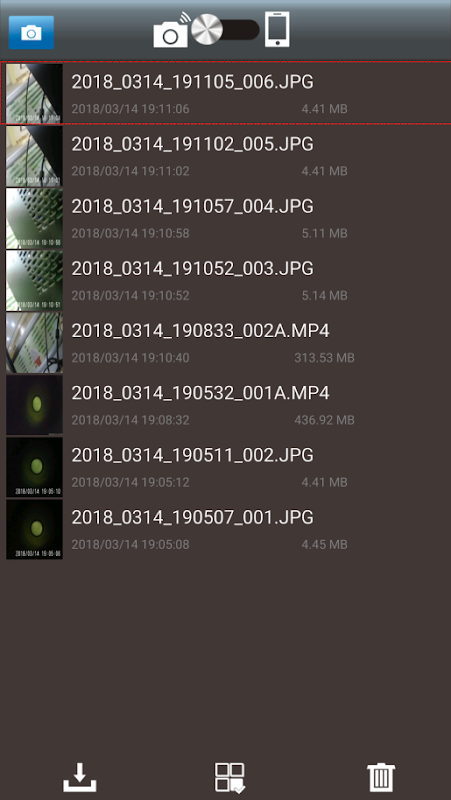The height and width of the screenshot is (800, 451).
Task: Open video 2018_0314_190833_002A.MP4
Action: (226, 342)
